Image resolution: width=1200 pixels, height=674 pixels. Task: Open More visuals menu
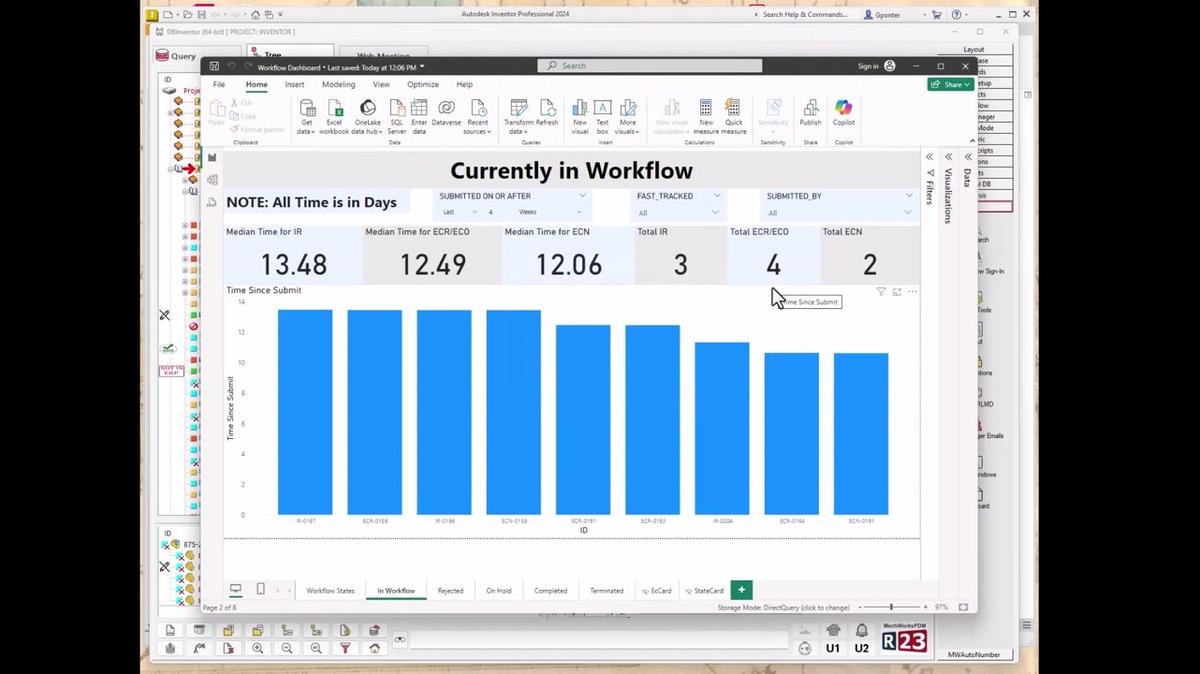[x=628, y=116]
